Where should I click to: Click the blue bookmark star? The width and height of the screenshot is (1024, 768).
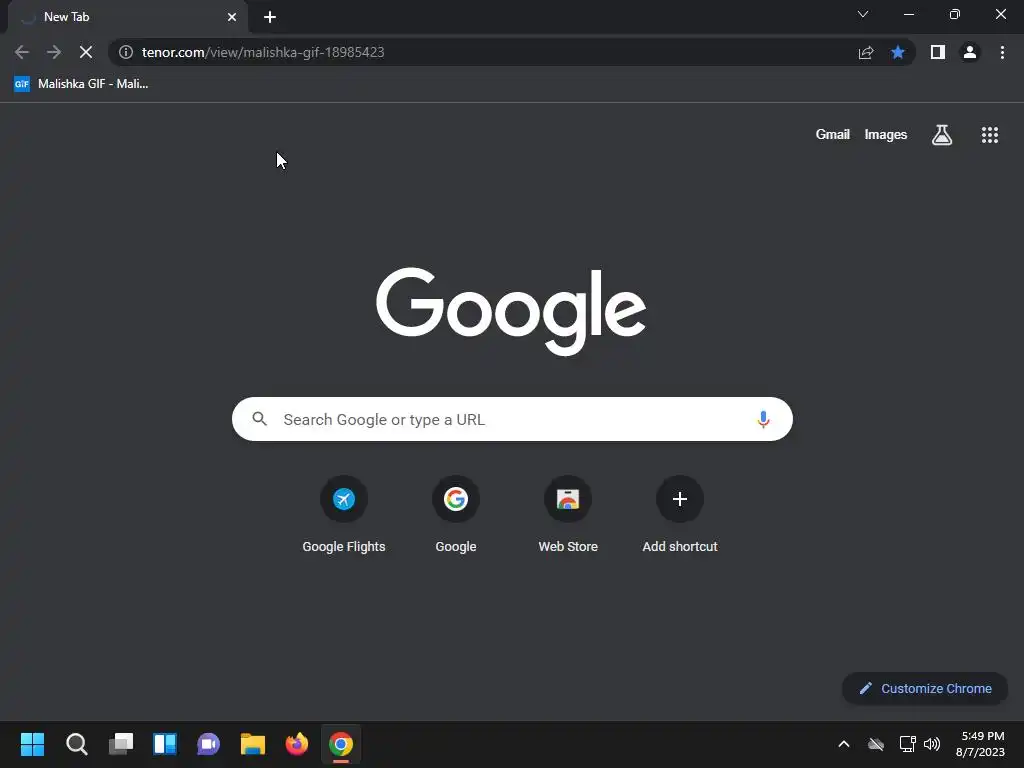click(898, 52)
